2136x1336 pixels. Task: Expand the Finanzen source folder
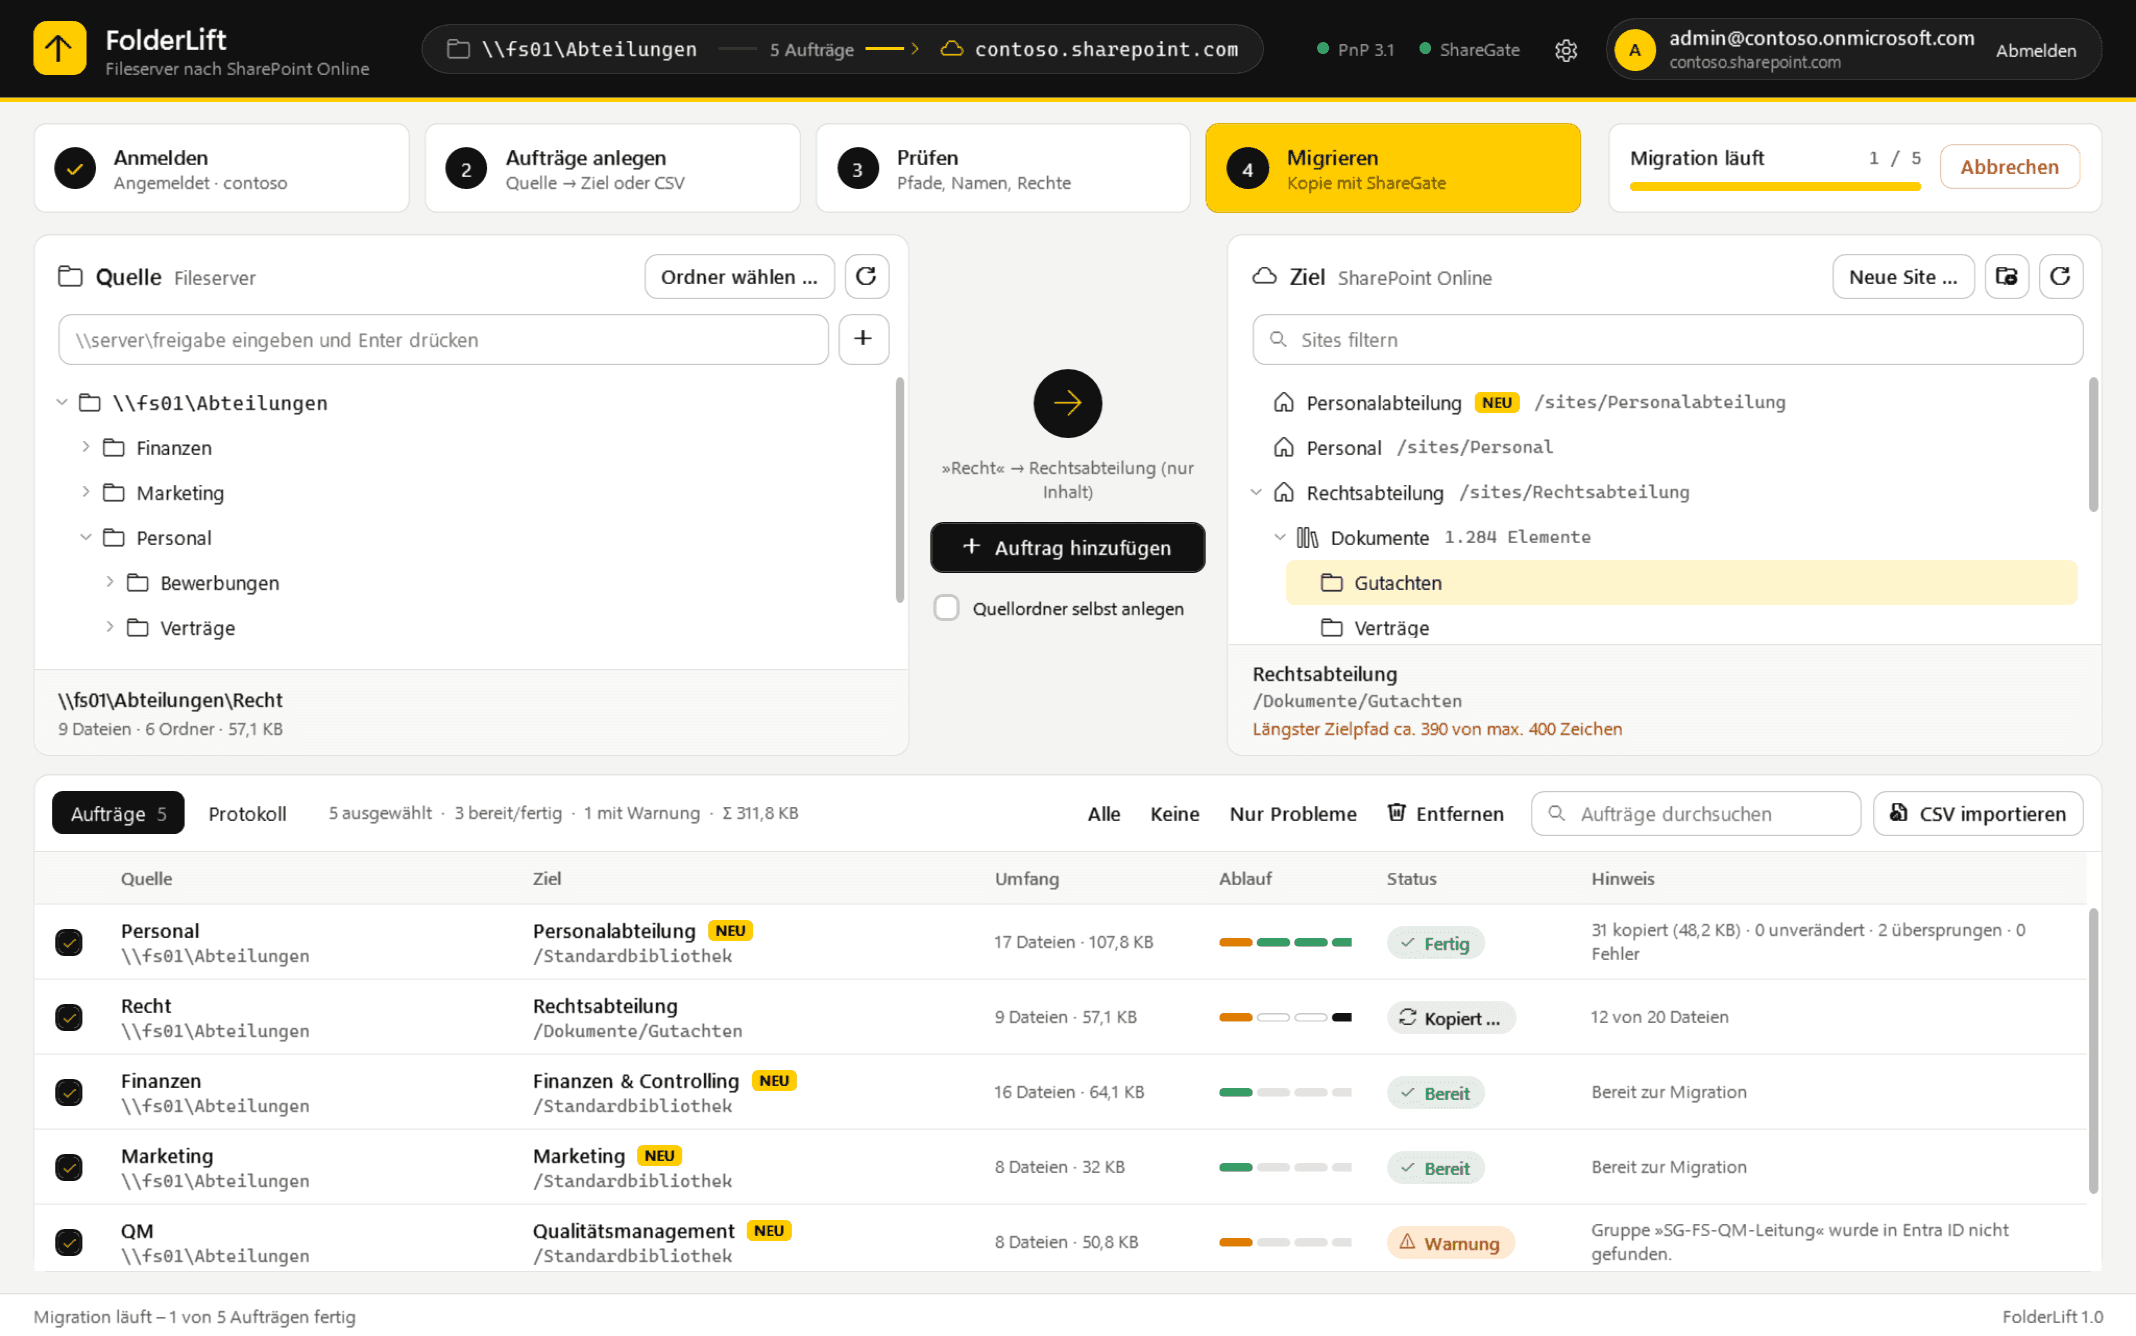pos(86,447)
